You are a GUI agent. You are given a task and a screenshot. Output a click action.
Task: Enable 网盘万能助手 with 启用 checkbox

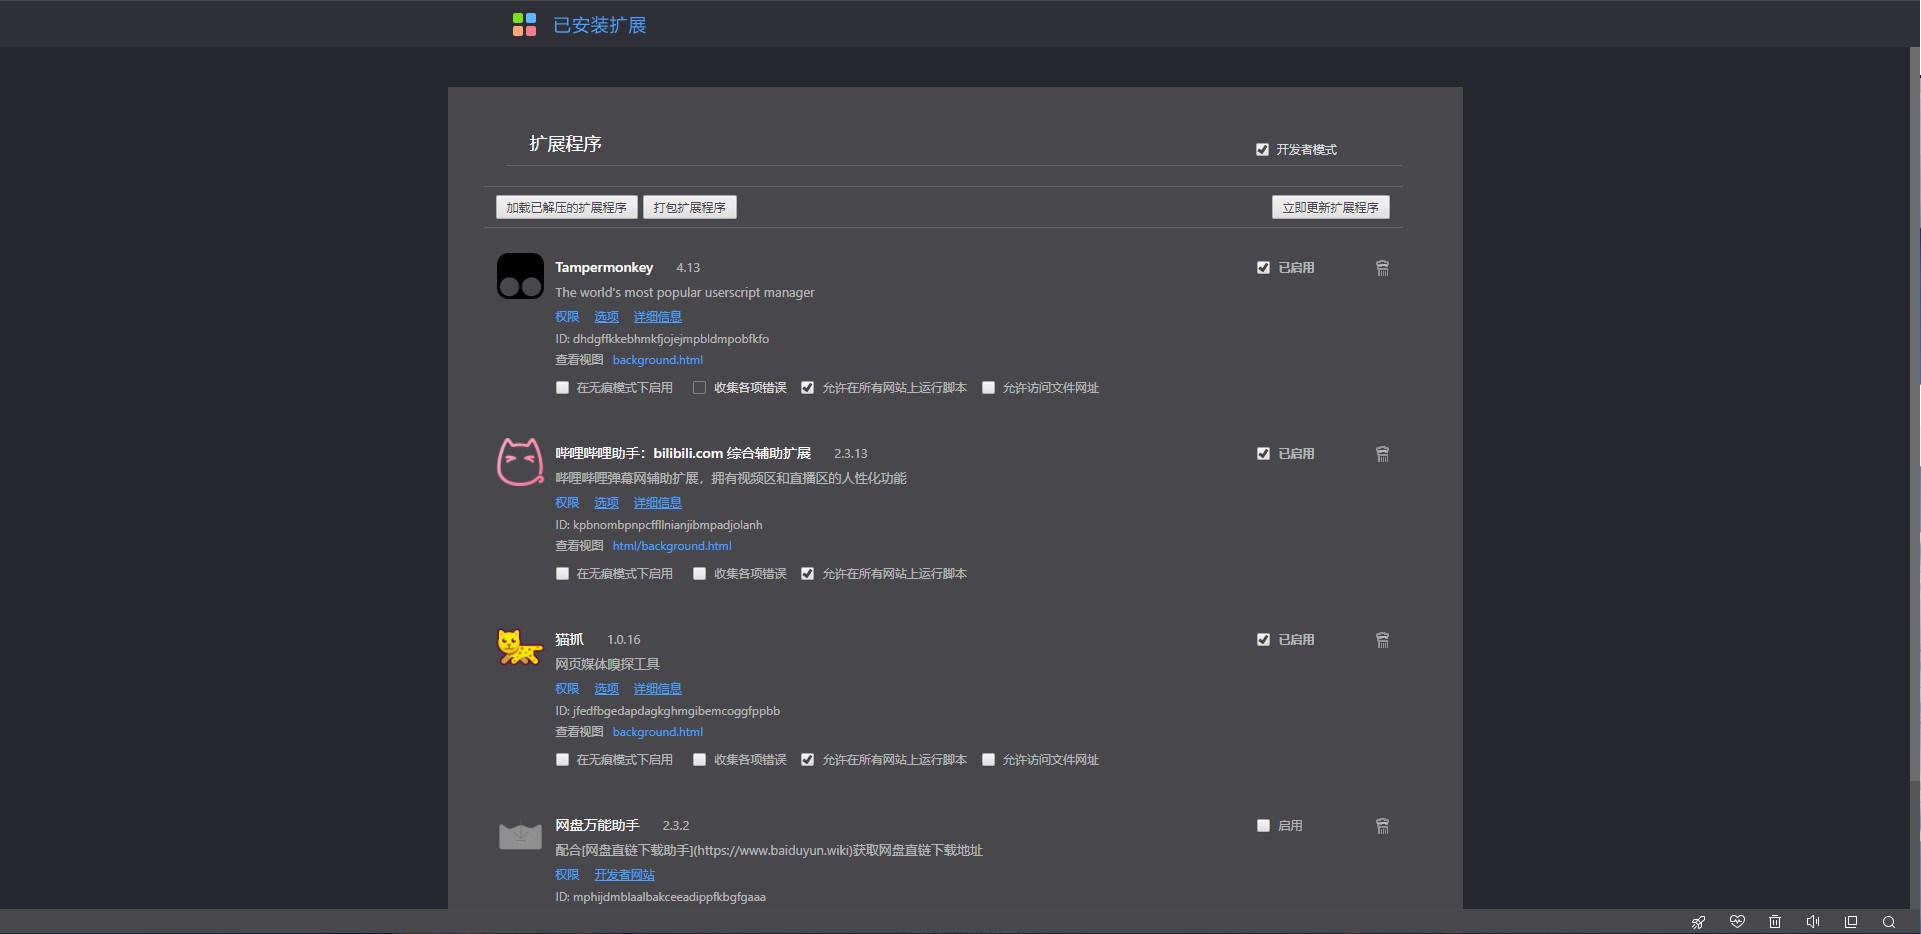[1263, 826]
